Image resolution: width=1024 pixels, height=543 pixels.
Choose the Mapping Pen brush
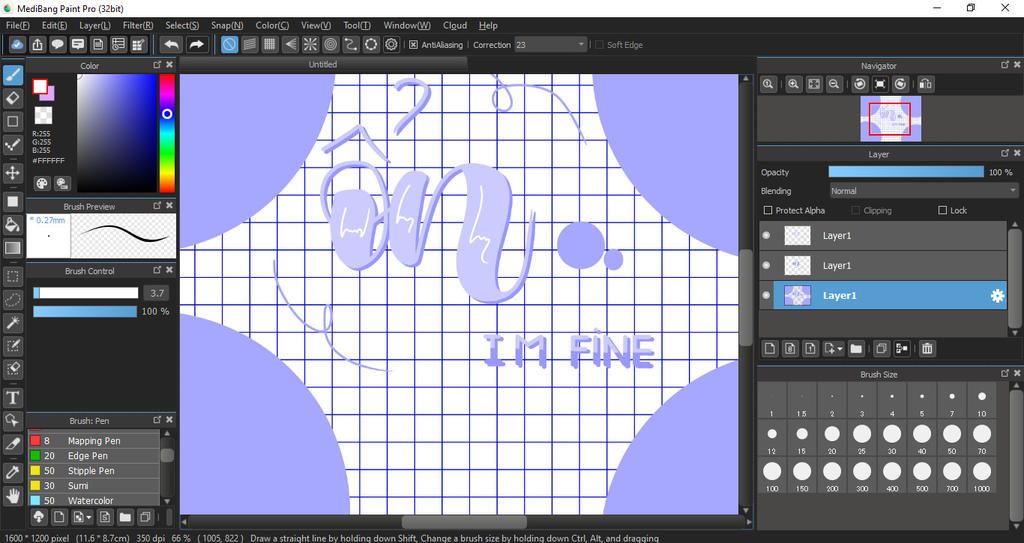94,440
